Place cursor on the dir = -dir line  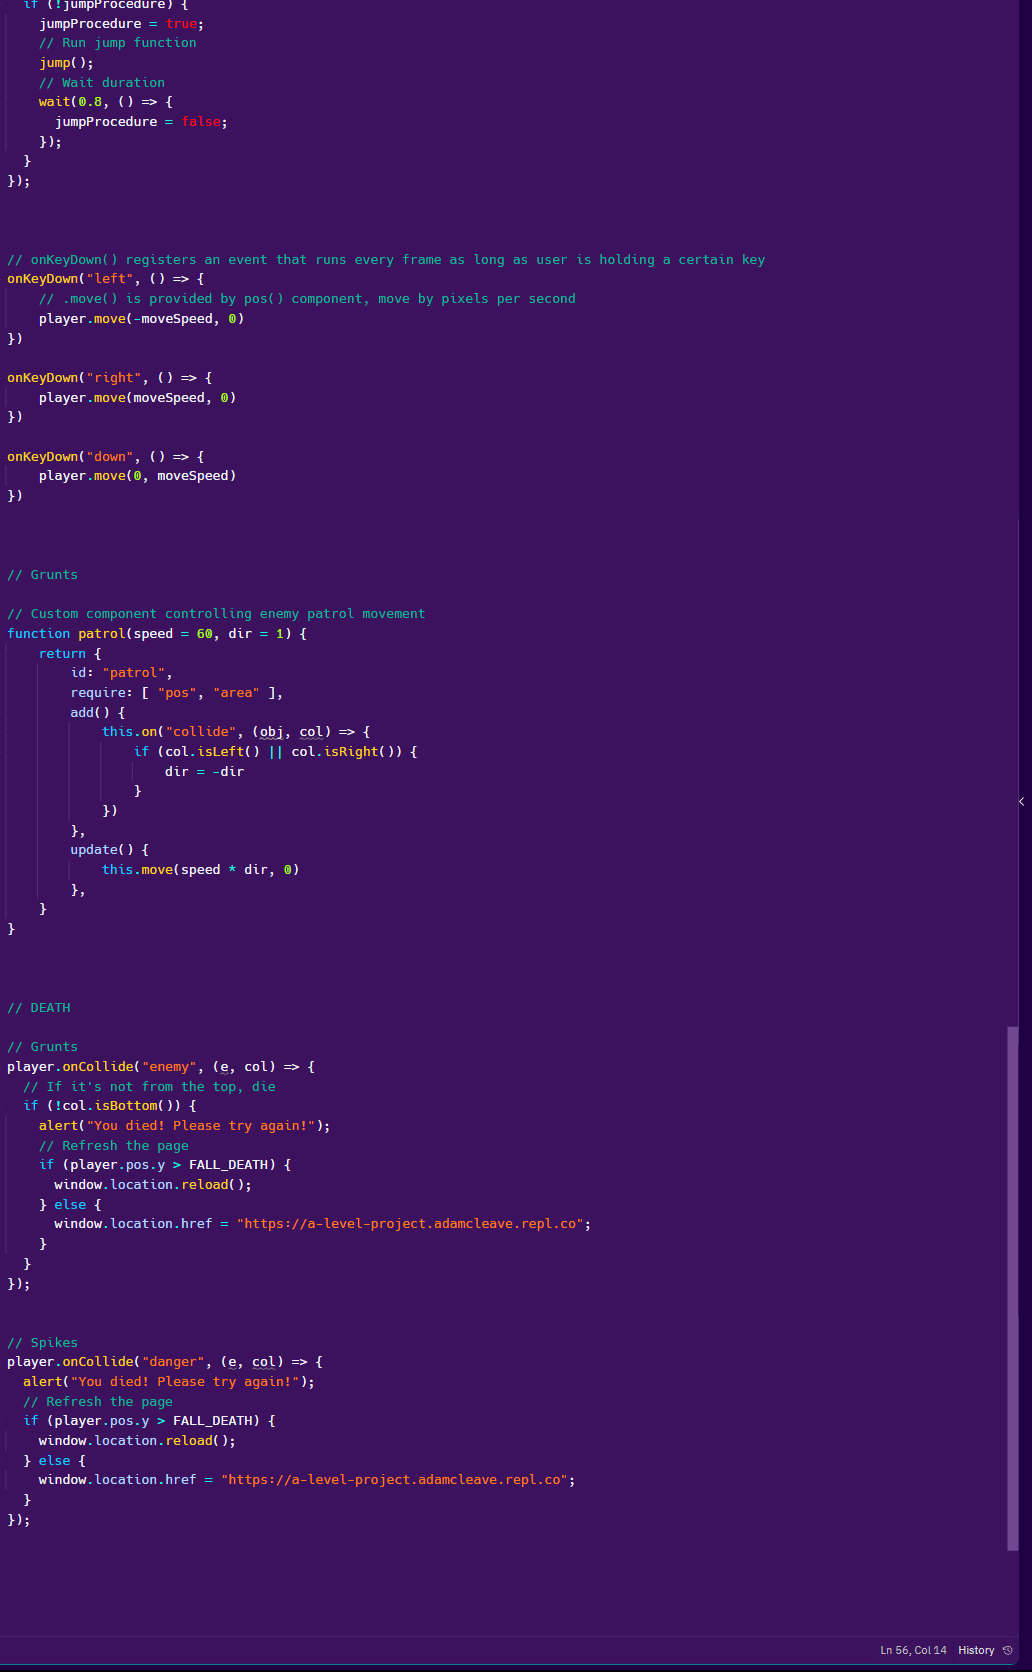click(204, 772)
